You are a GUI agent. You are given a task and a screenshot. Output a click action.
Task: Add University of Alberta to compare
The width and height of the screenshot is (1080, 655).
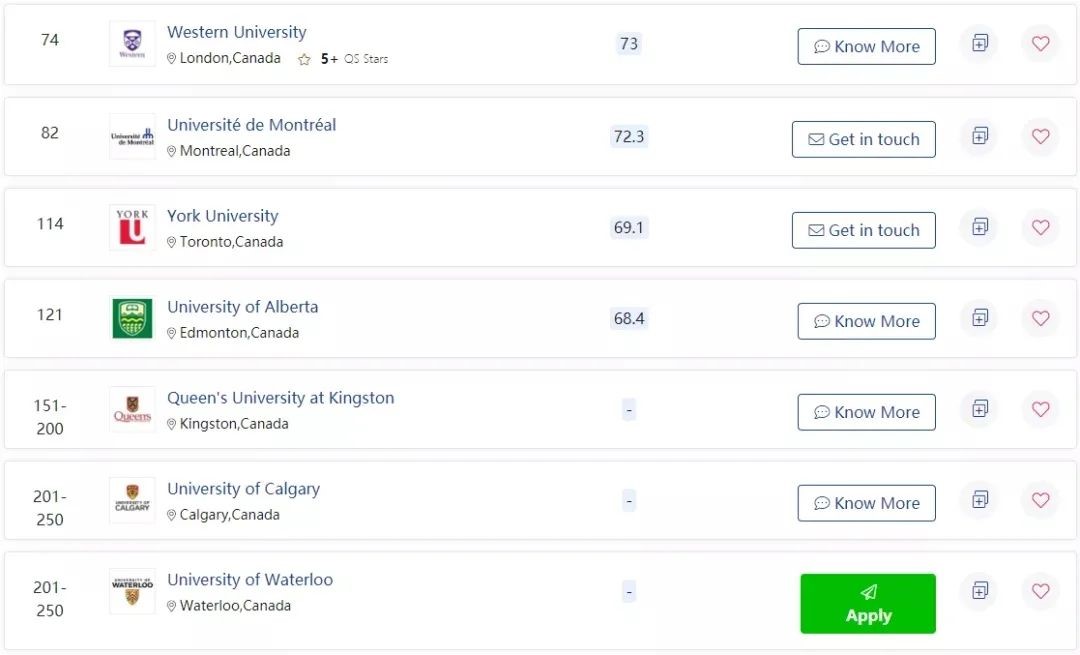tap(979, 318)
